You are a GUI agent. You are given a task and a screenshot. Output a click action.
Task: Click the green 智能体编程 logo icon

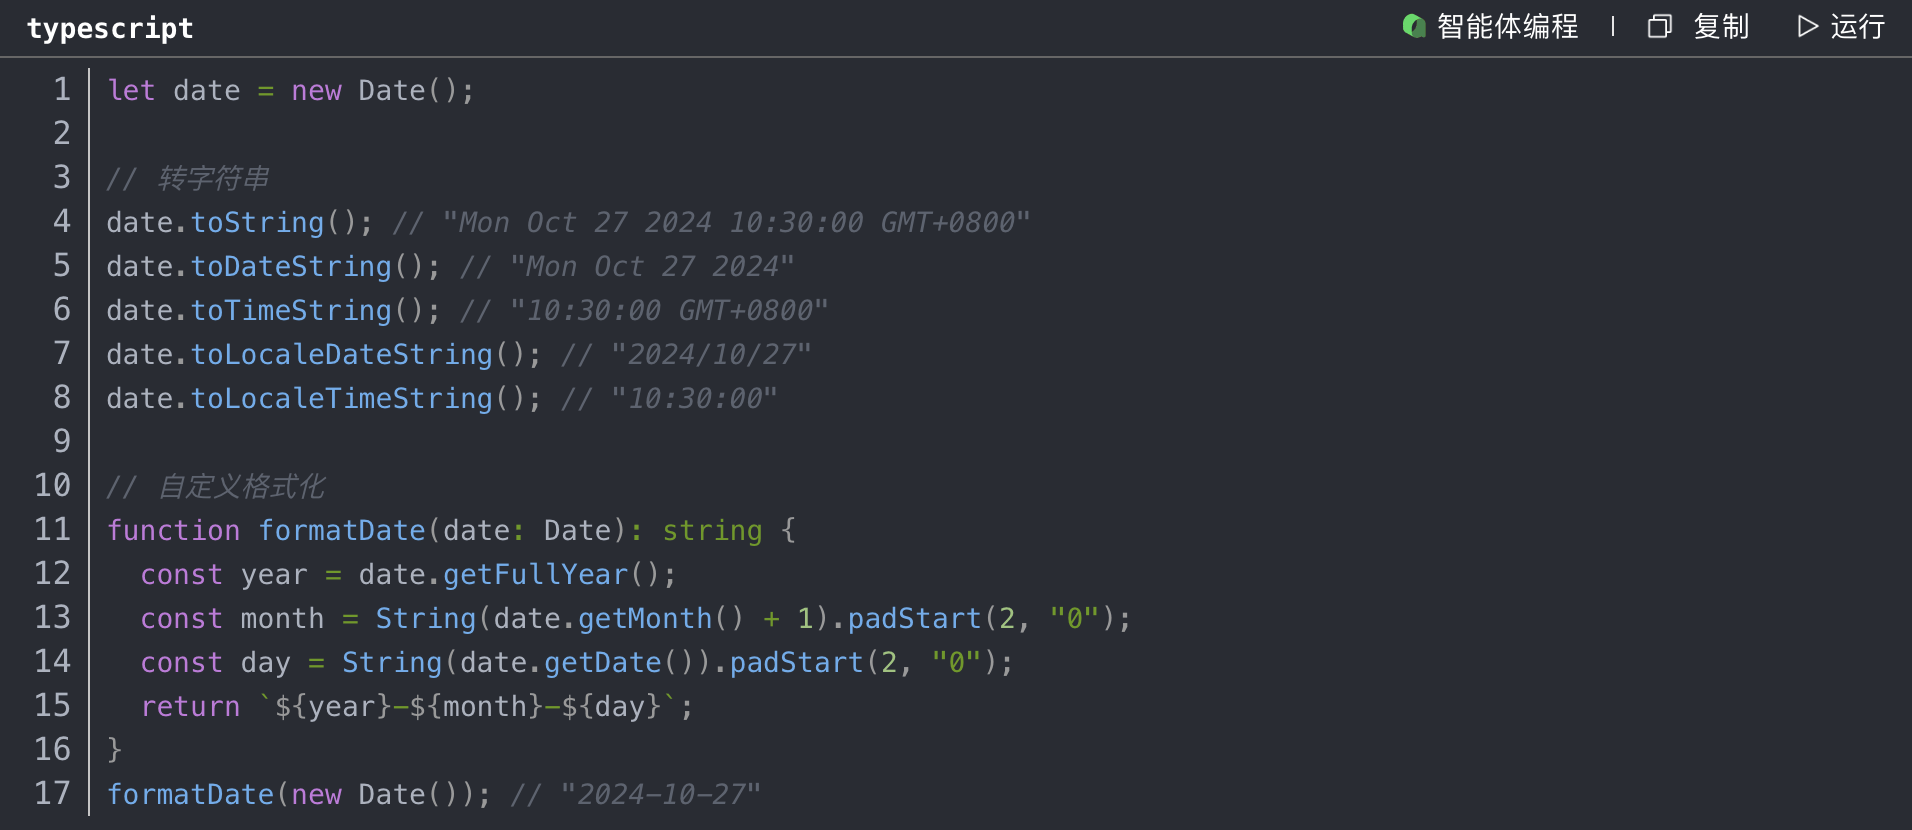1414,26
